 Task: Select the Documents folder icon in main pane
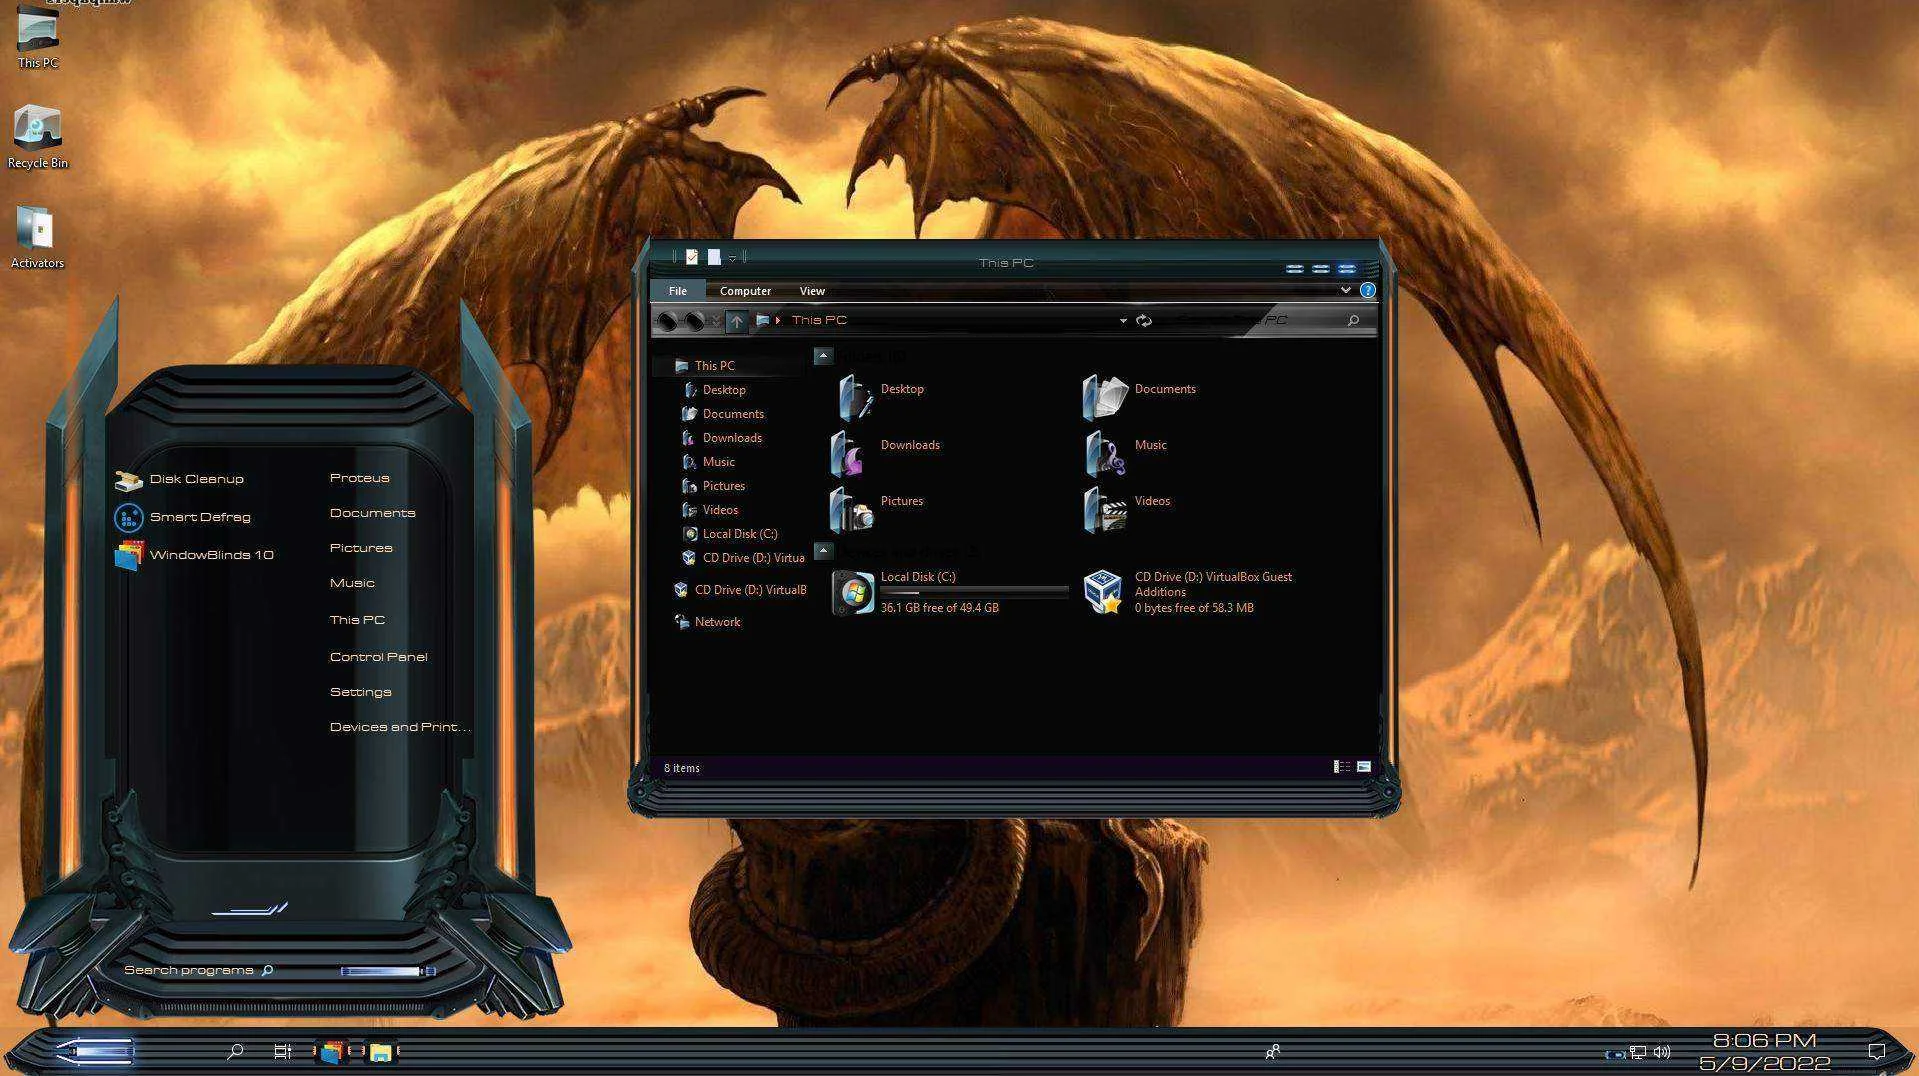1105,397
